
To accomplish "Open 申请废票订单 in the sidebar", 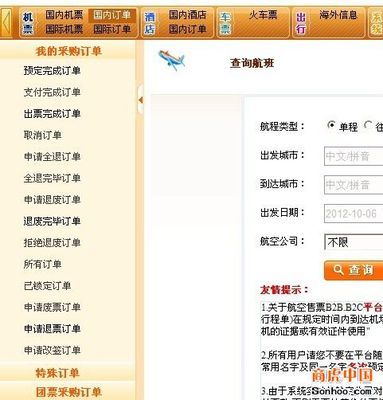I will click(52, 307).
